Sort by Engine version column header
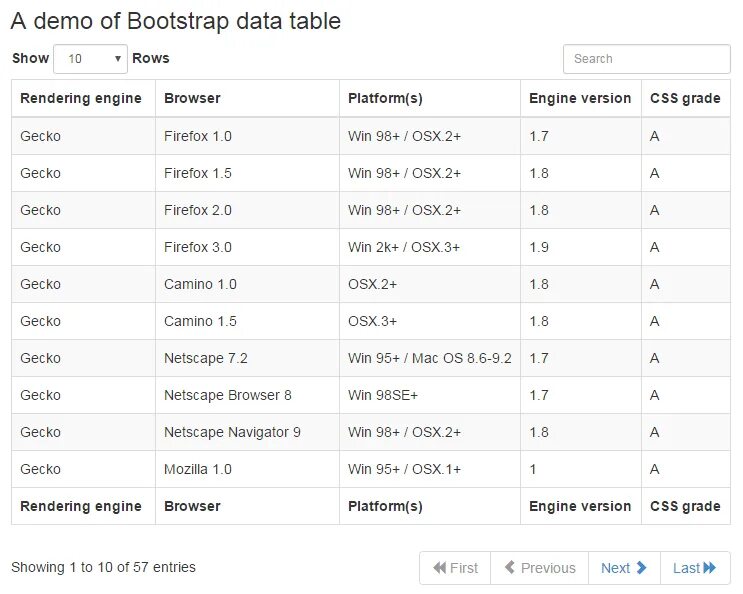This screenshot has height=594, width=743. [x=581, y=98]
